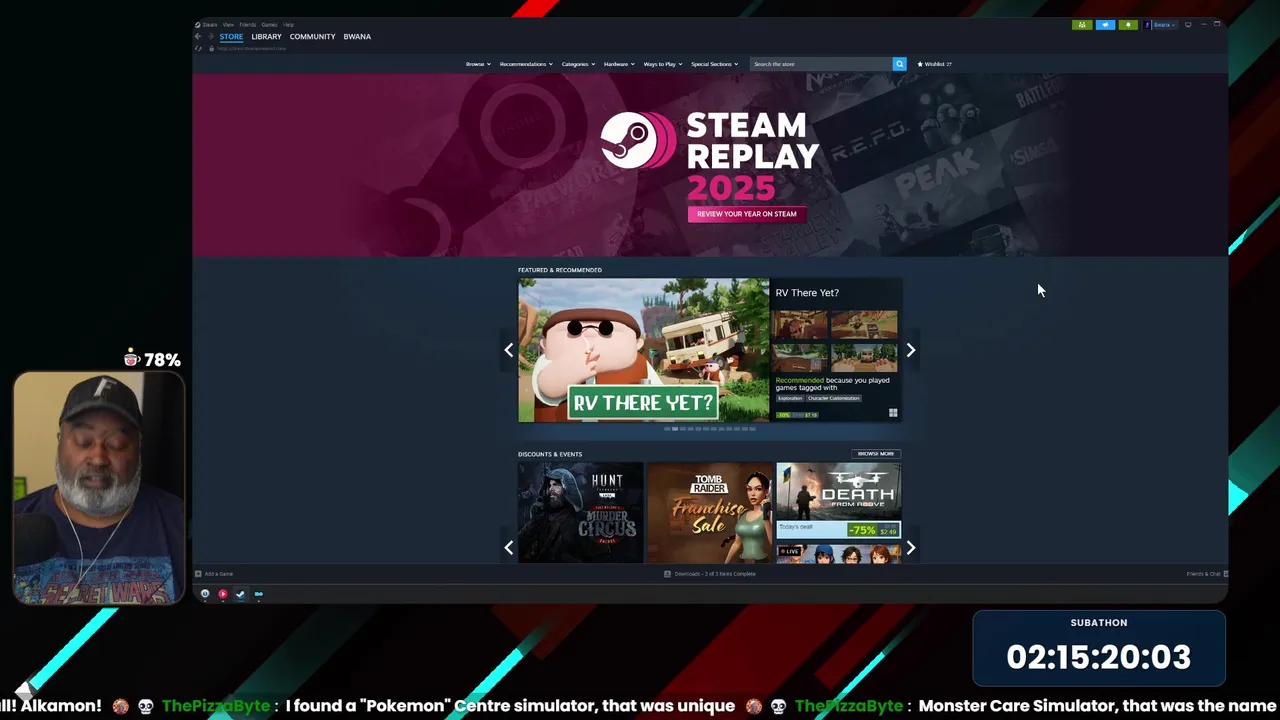Click the Browse More button

[875, 454]
